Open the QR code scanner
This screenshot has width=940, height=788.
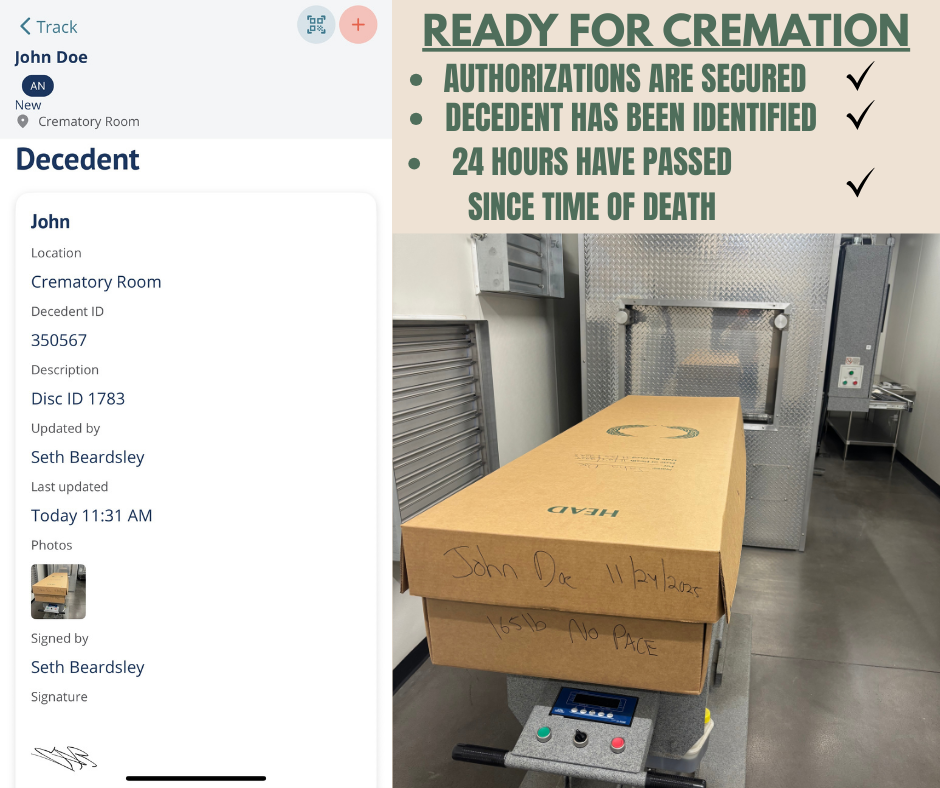pos(316,25)
